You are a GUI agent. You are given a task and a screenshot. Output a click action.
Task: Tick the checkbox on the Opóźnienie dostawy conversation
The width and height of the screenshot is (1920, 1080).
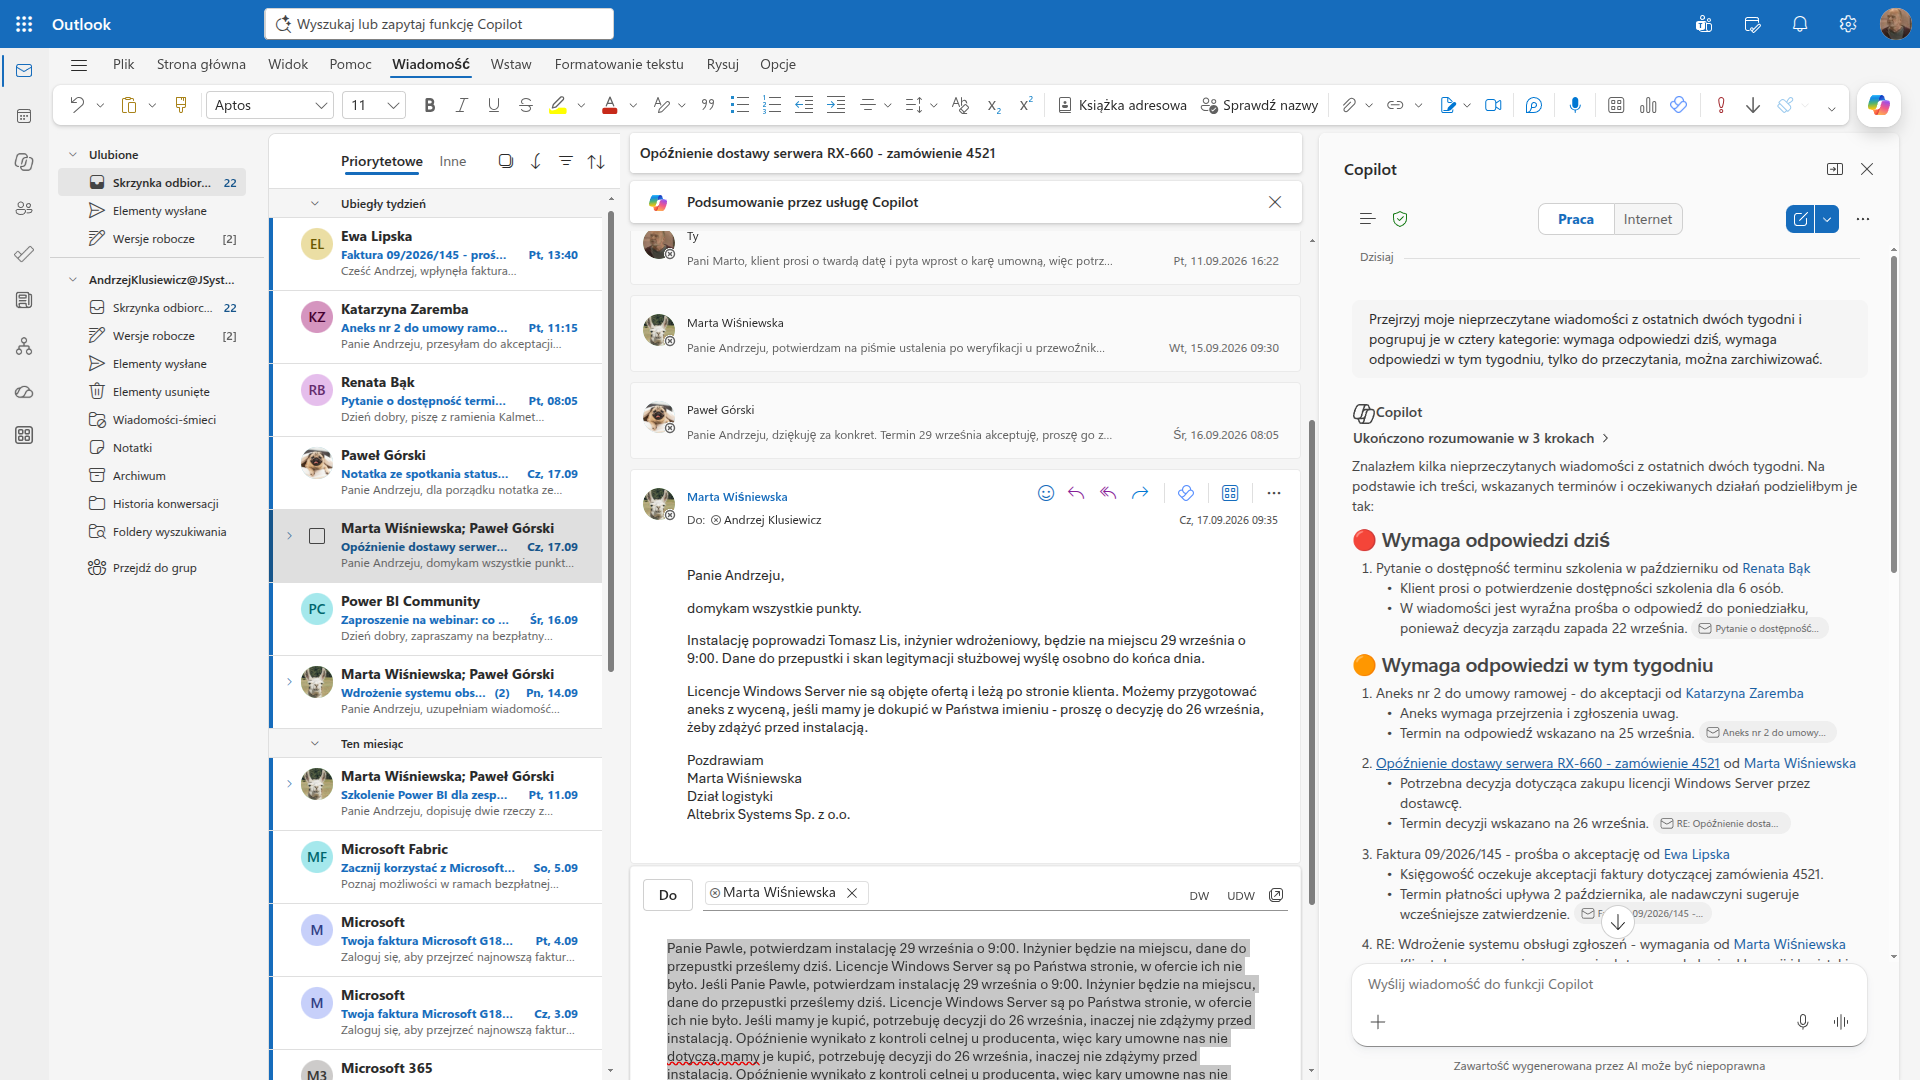point(317,536)
